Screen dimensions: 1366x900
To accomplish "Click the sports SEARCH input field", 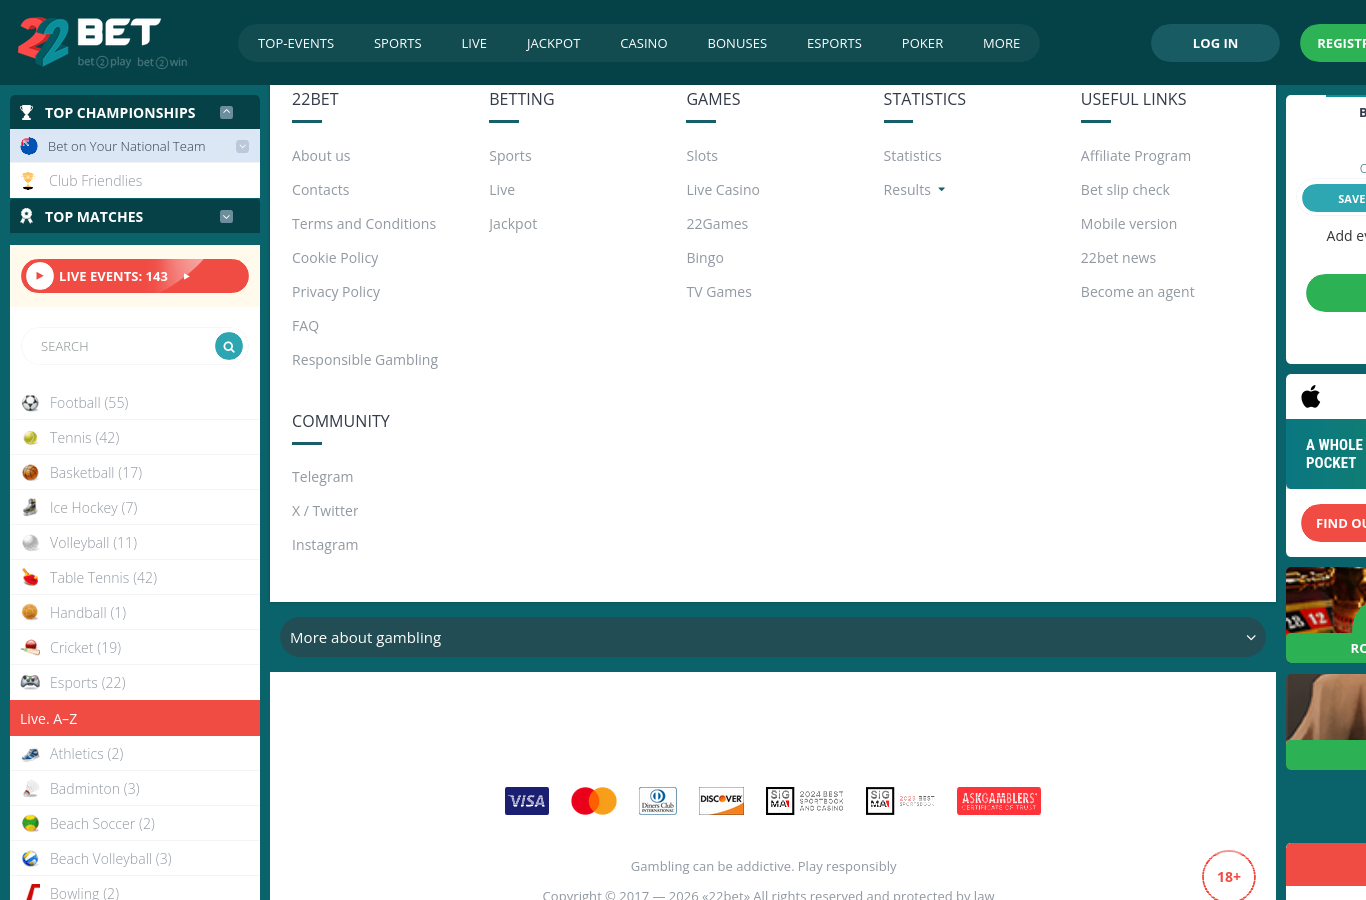I will point(117,346).
